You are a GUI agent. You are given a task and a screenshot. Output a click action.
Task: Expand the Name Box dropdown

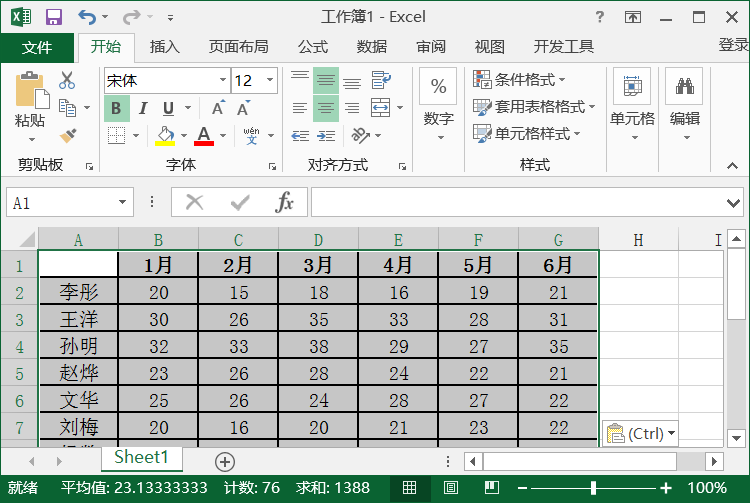[x=122, y=202]
